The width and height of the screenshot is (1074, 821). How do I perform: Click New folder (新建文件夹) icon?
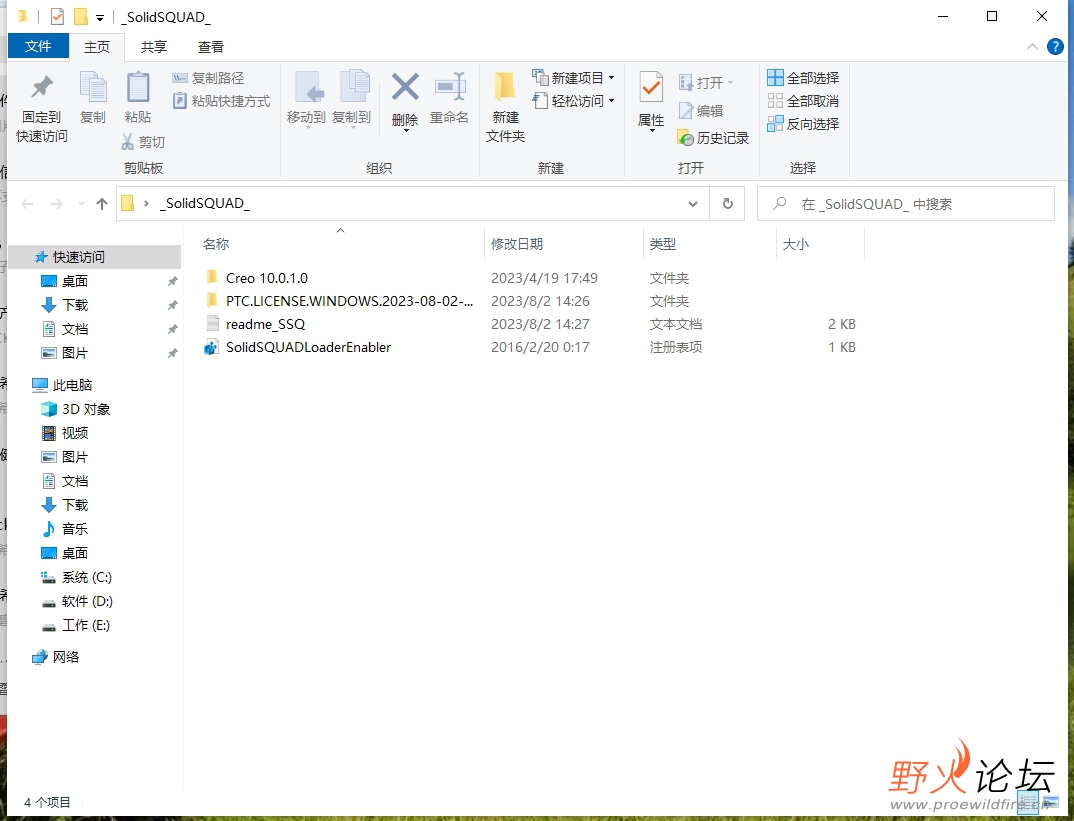(x=505, y=88)
